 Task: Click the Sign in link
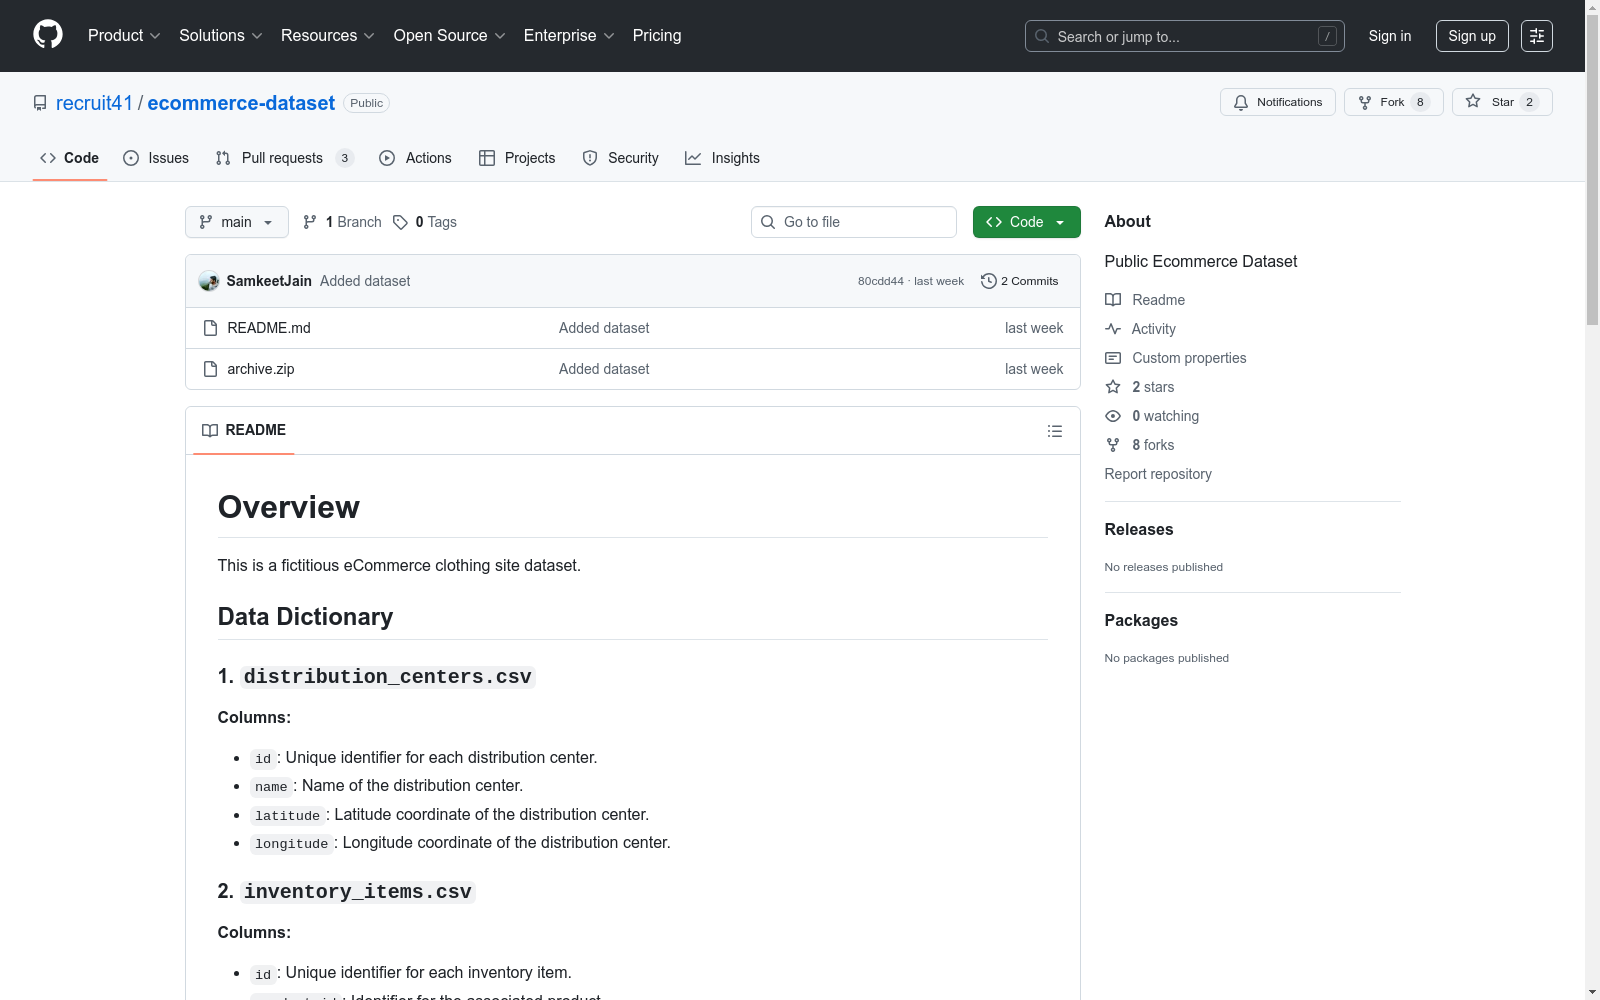1390,36
